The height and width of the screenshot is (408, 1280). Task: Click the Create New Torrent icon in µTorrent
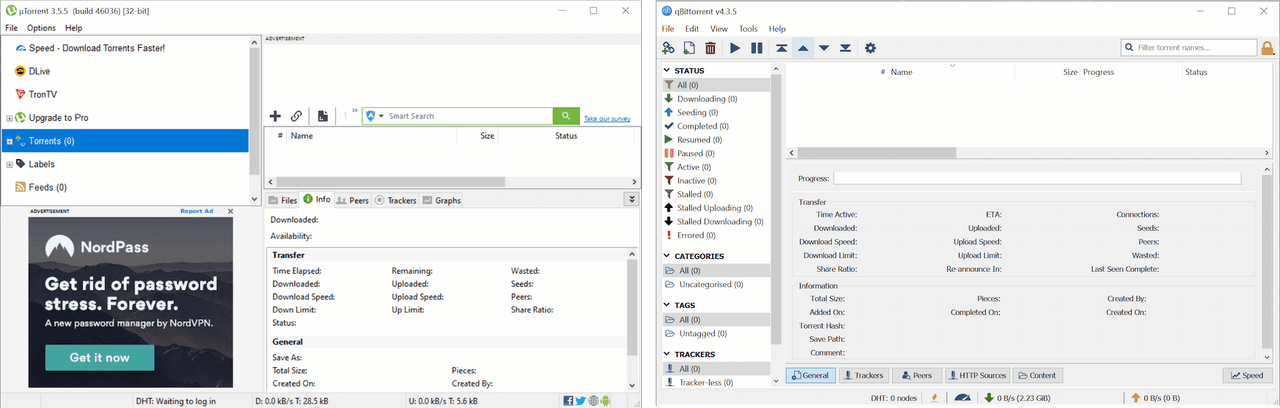[323, 116]
